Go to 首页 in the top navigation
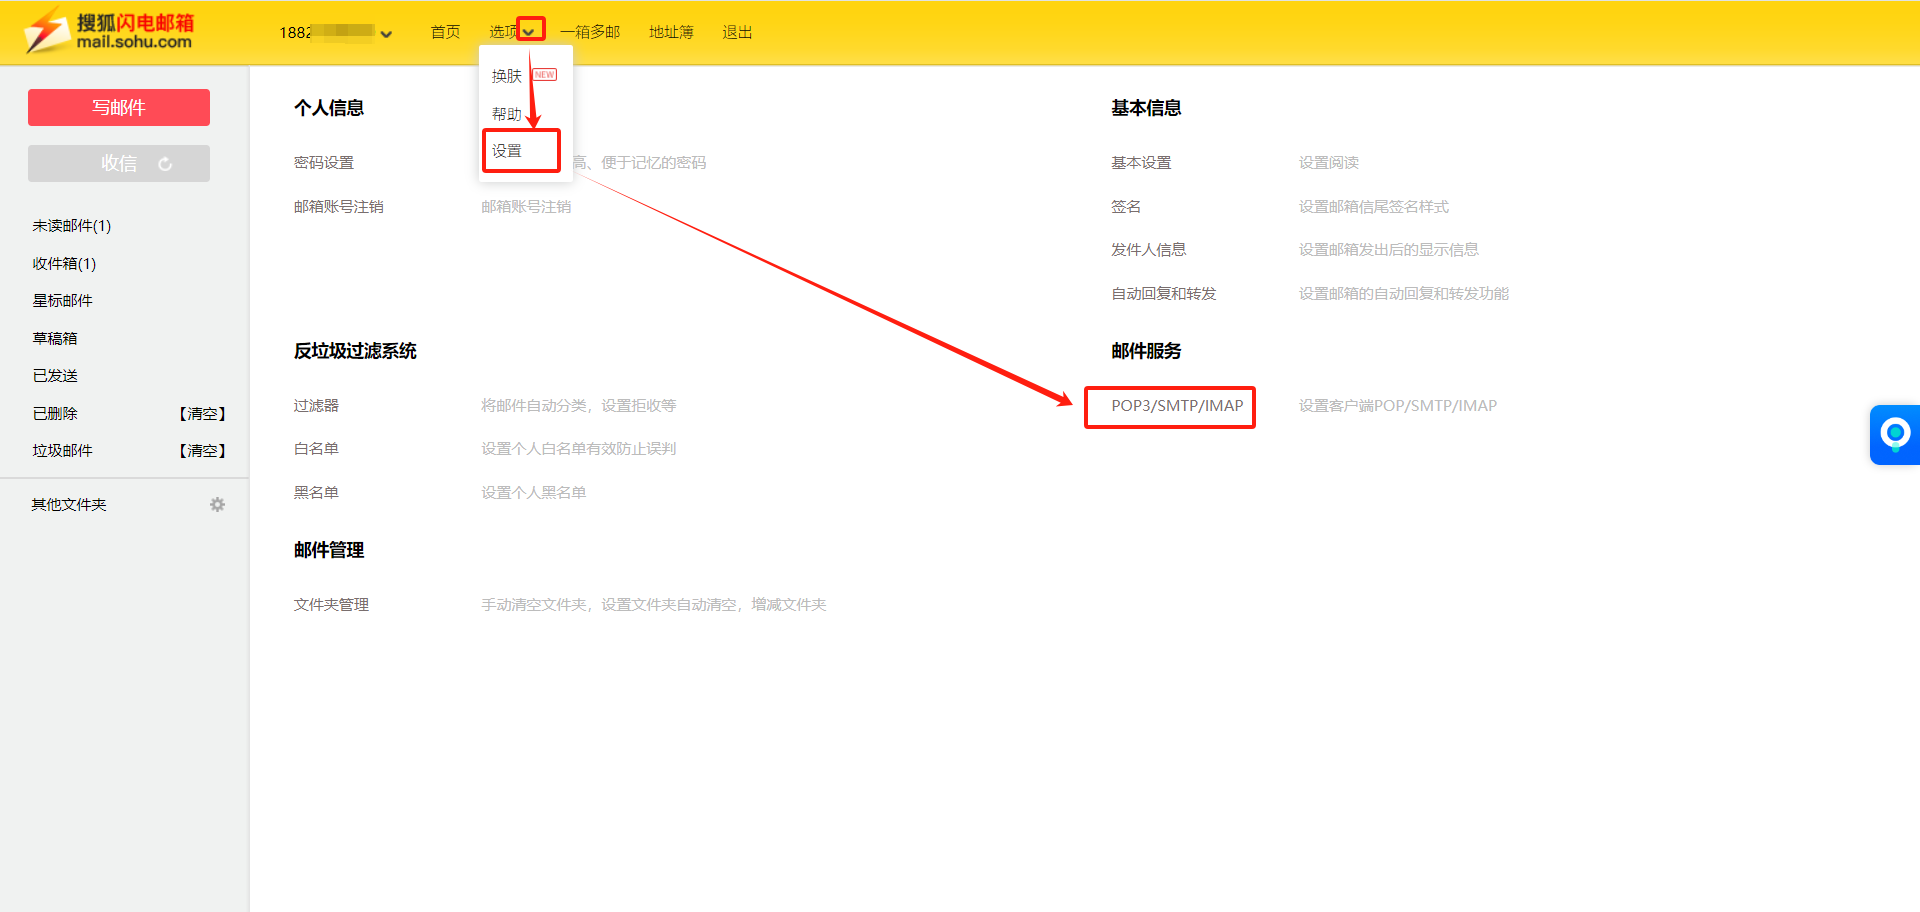1920x912 pixels. pos(445,32)
